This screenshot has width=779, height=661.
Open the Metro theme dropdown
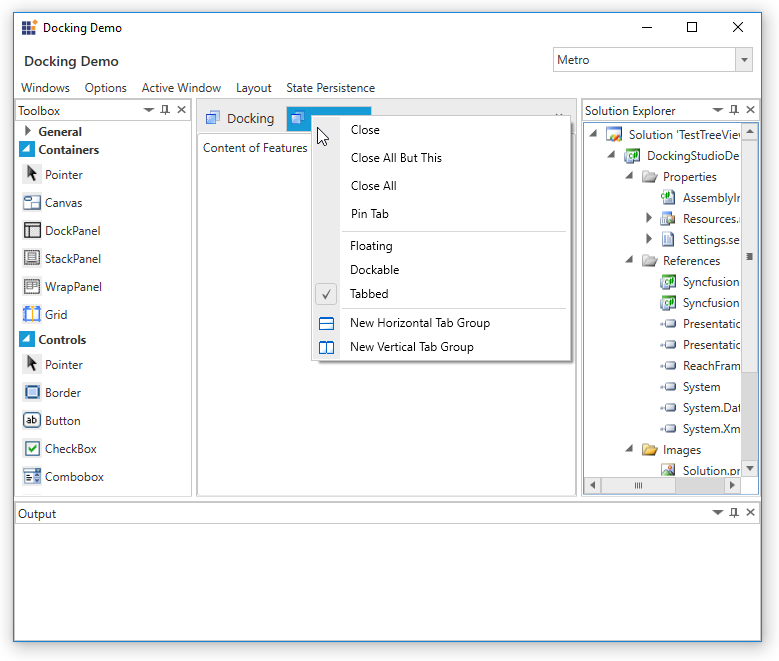click(x=743, y=60)
